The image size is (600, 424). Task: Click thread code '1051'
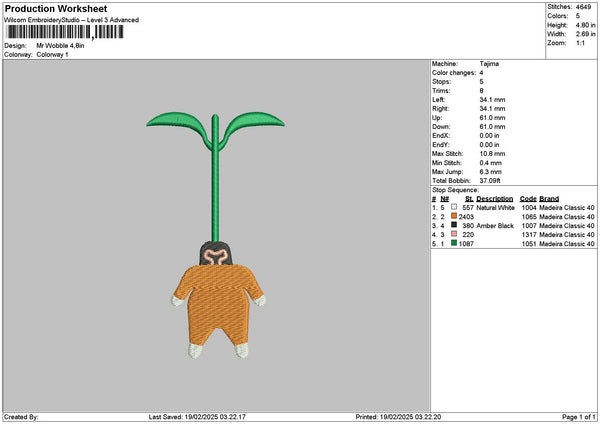click(x=529, y=244)
